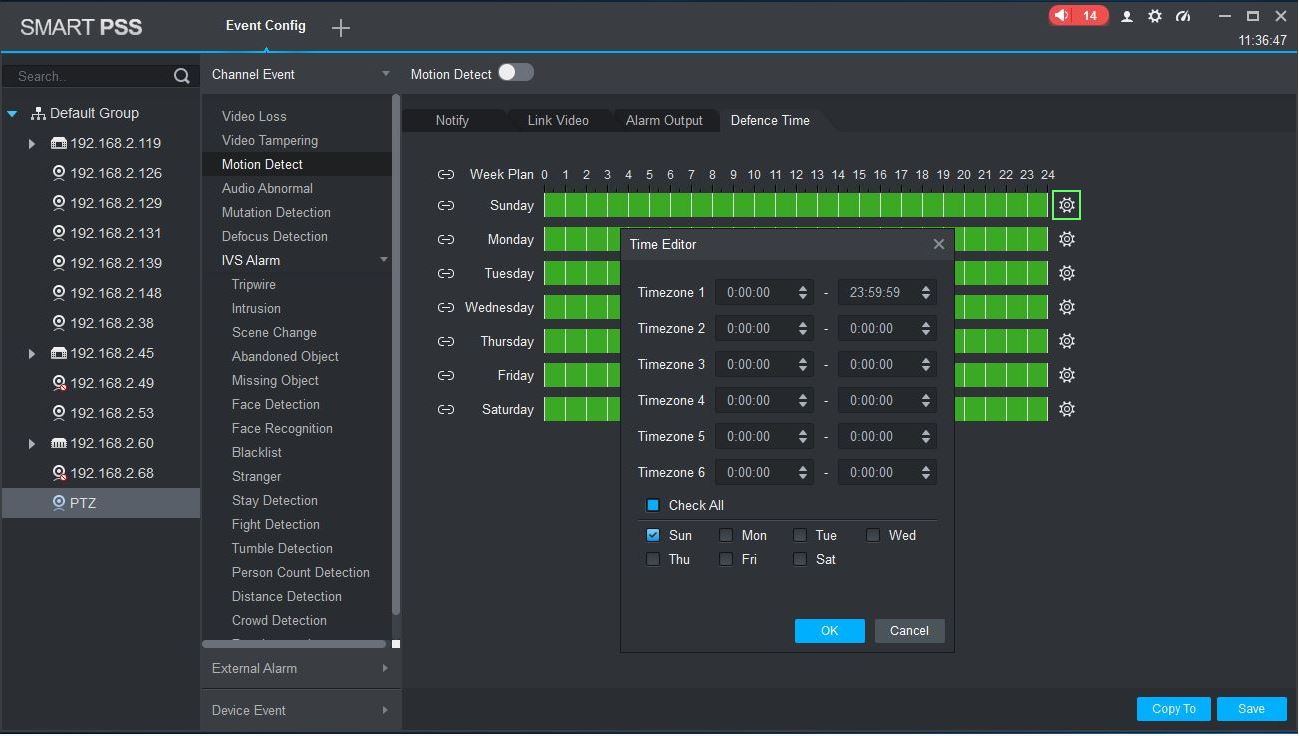Open the Wednesday schedule gear icon
The image size is (1299, 736).
click(x=1067, y=307)
